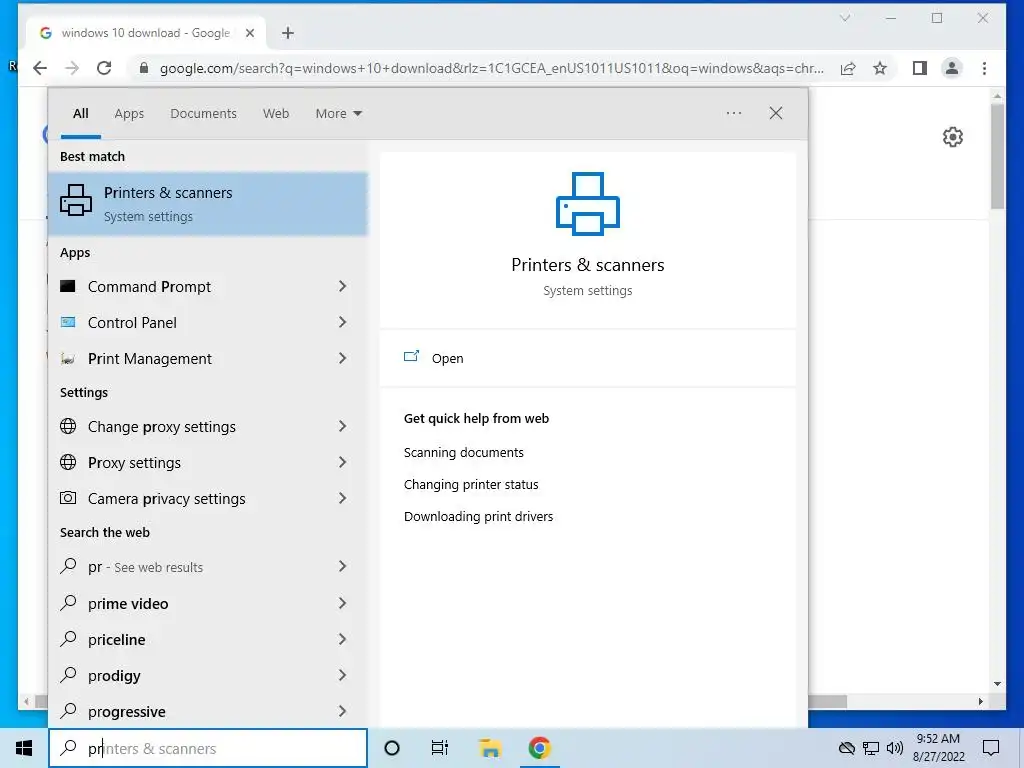Viewport: 1024px width, 768px height.
Task: Open Print Management app result
Action: pyautogui.click(x=150, y=359)
